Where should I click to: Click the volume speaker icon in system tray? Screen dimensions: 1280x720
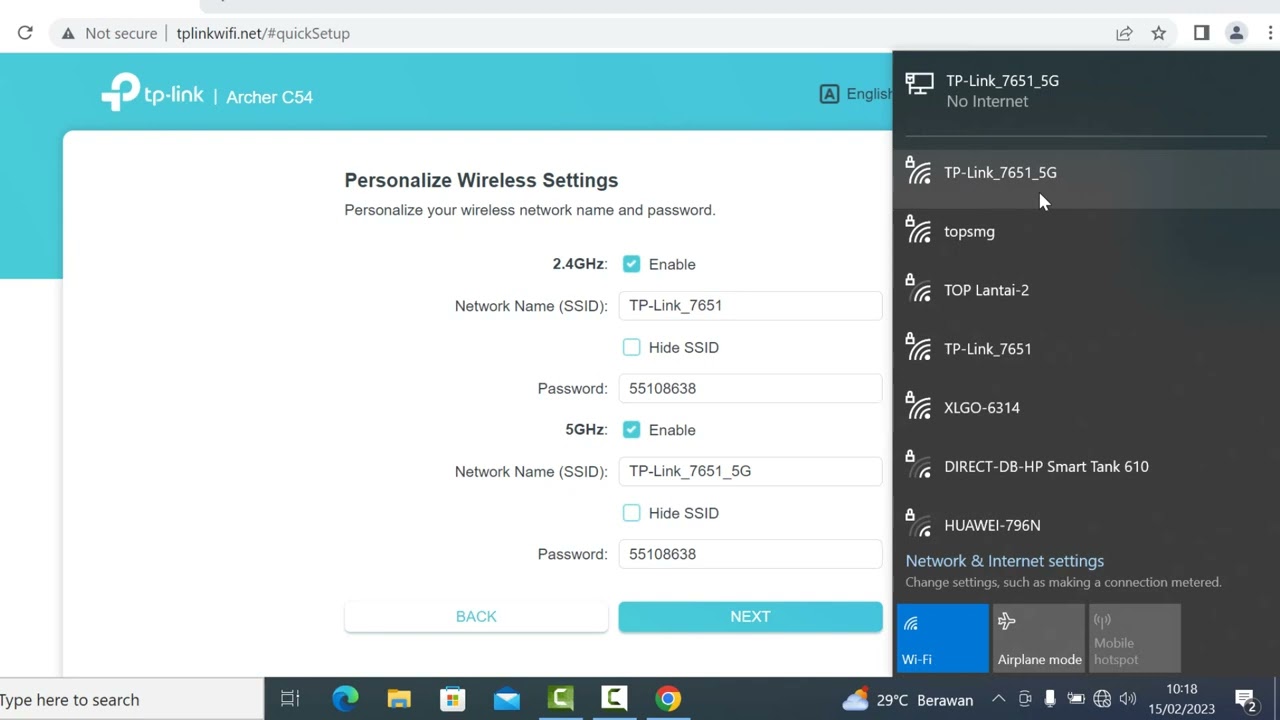coord(1128,700)
